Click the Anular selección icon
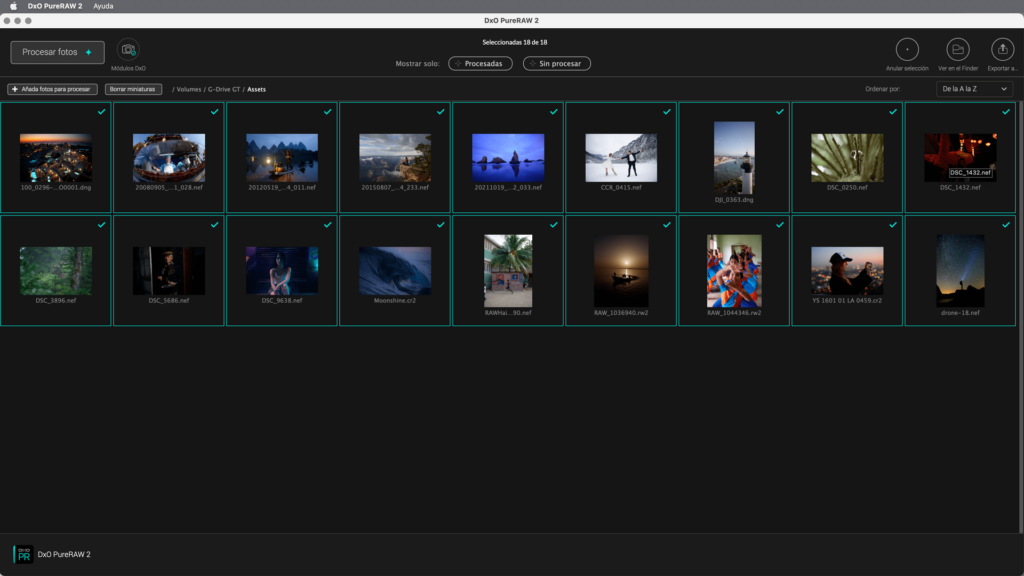 pos(907,50)
